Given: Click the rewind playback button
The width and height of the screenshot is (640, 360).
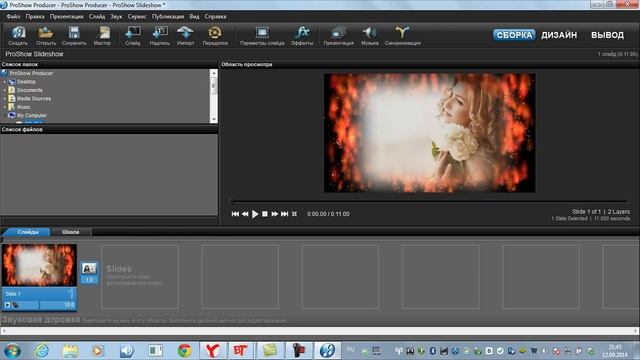Looking at the screenshot, I should pyautogui.click(x=245, y=214).
